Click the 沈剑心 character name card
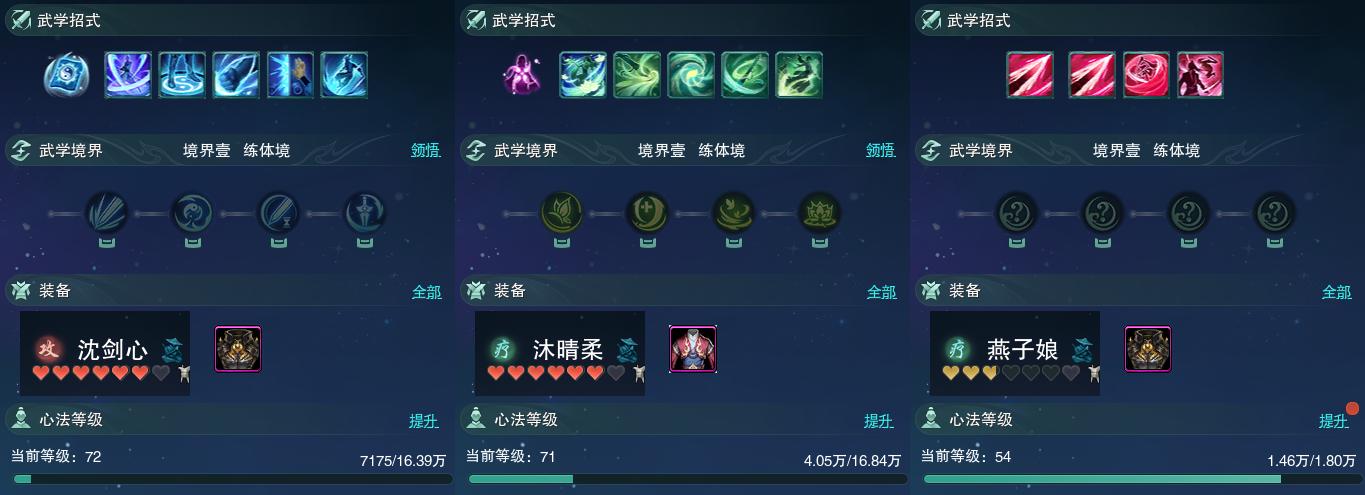This screenshot has width=1365, height=495. click(105, 353)
